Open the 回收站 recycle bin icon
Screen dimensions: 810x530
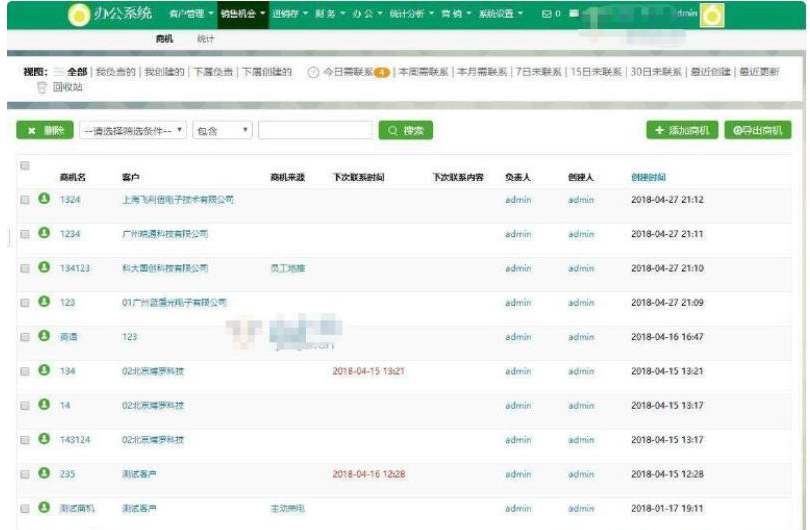pos(42,87)
